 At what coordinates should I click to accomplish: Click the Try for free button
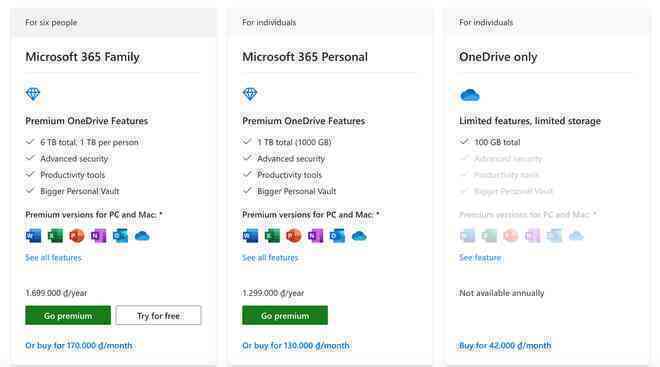point(158,315)
